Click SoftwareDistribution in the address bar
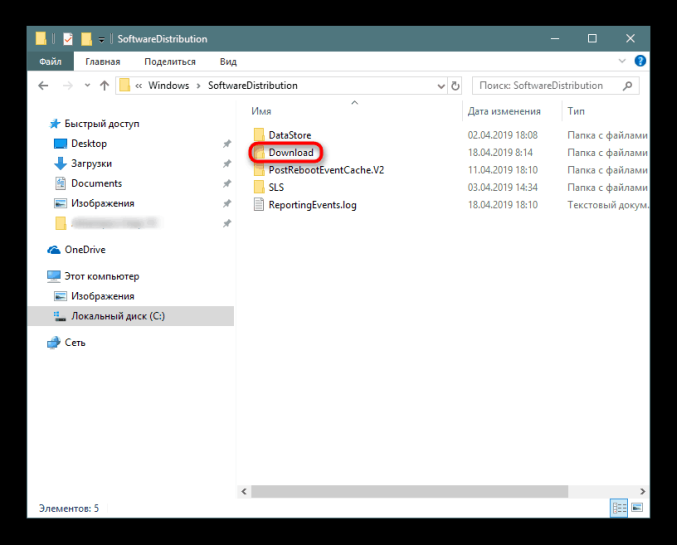 (x=253, y=86)
